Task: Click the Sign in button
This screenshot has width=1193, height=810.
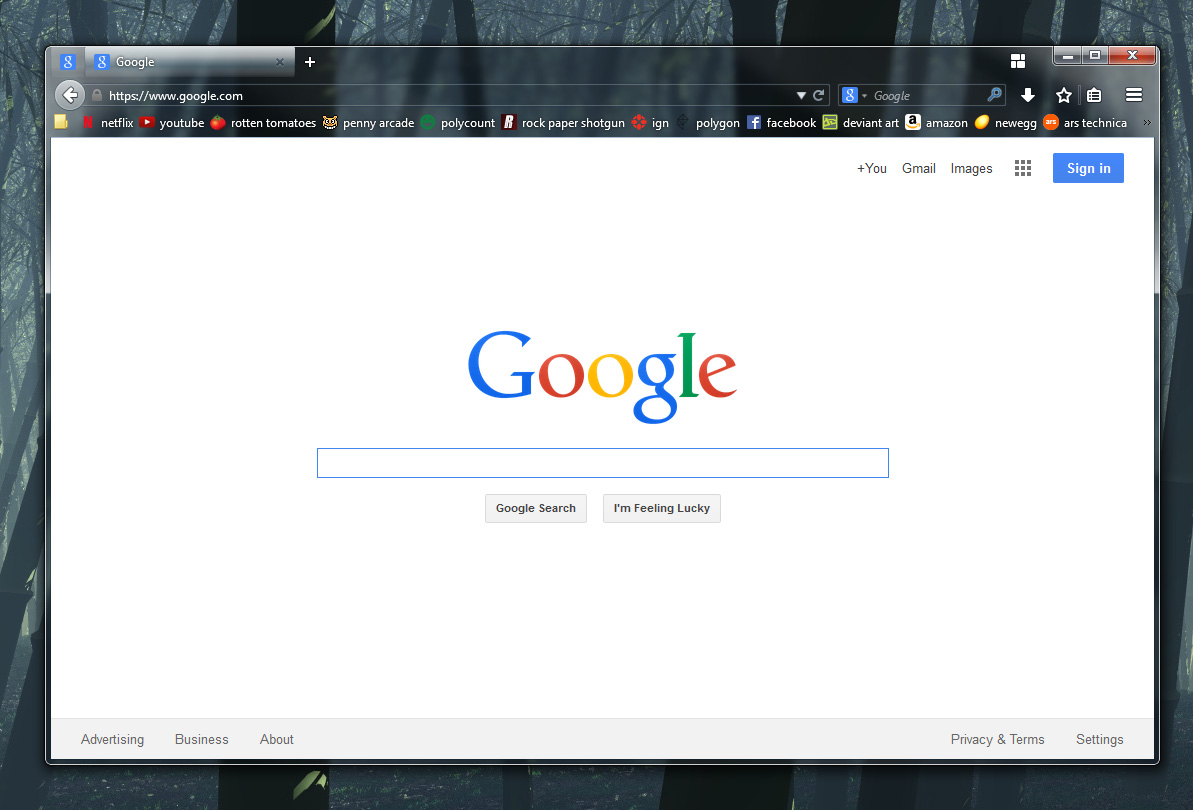Action: click(1088, 168)
